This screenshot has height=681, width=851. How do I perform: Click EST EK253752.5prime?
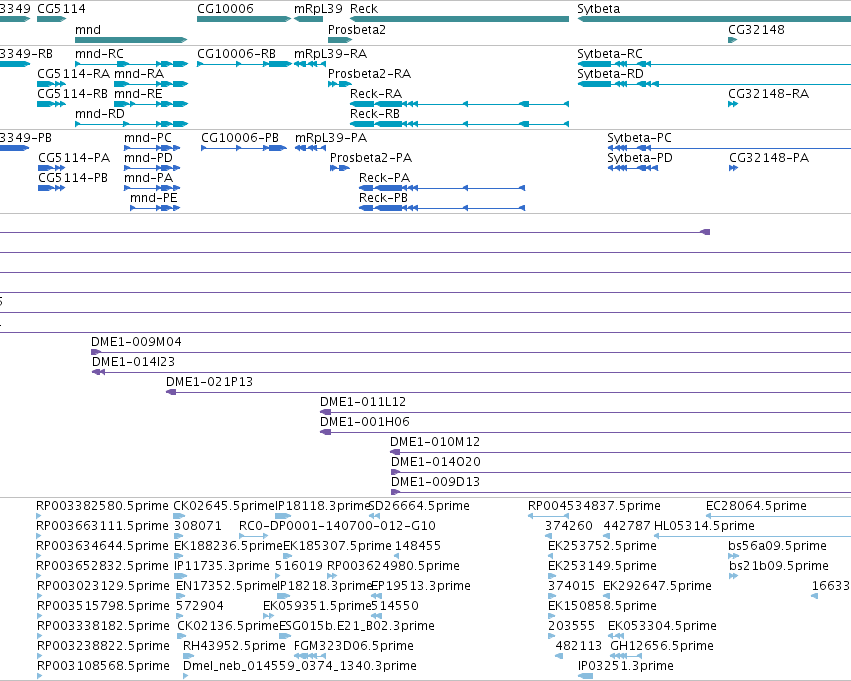pos(602,546)
